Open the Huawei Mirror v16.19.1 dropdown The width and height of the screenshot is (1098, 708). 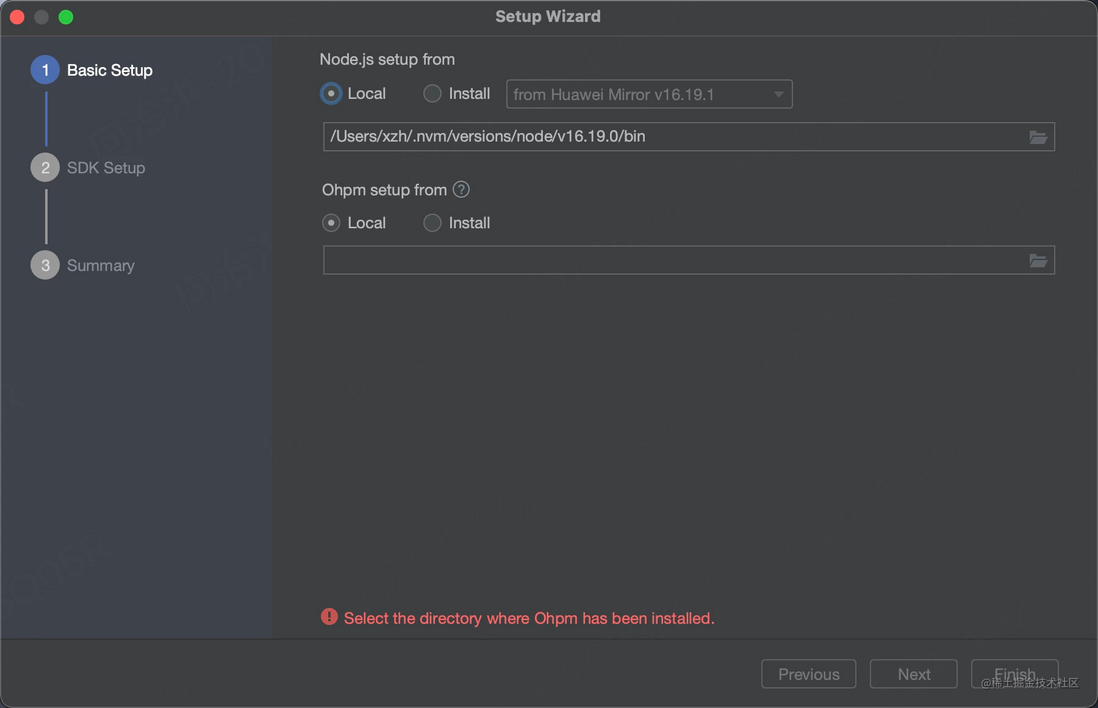pyautogui.click(x=649, y=95)
